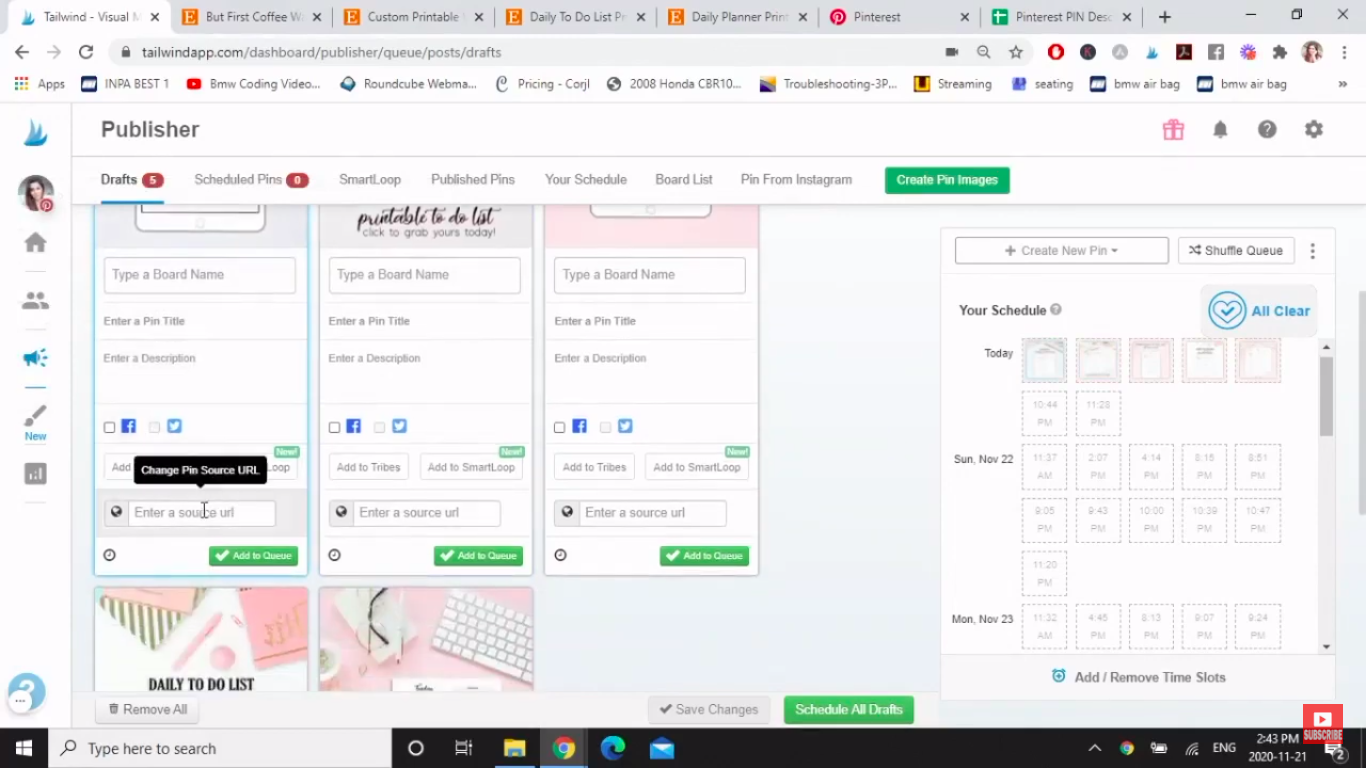This screenshot has height=768, width=1366.
Task: Toggle Twitter checkbox on second draft
Action: [x=379, y=427]
